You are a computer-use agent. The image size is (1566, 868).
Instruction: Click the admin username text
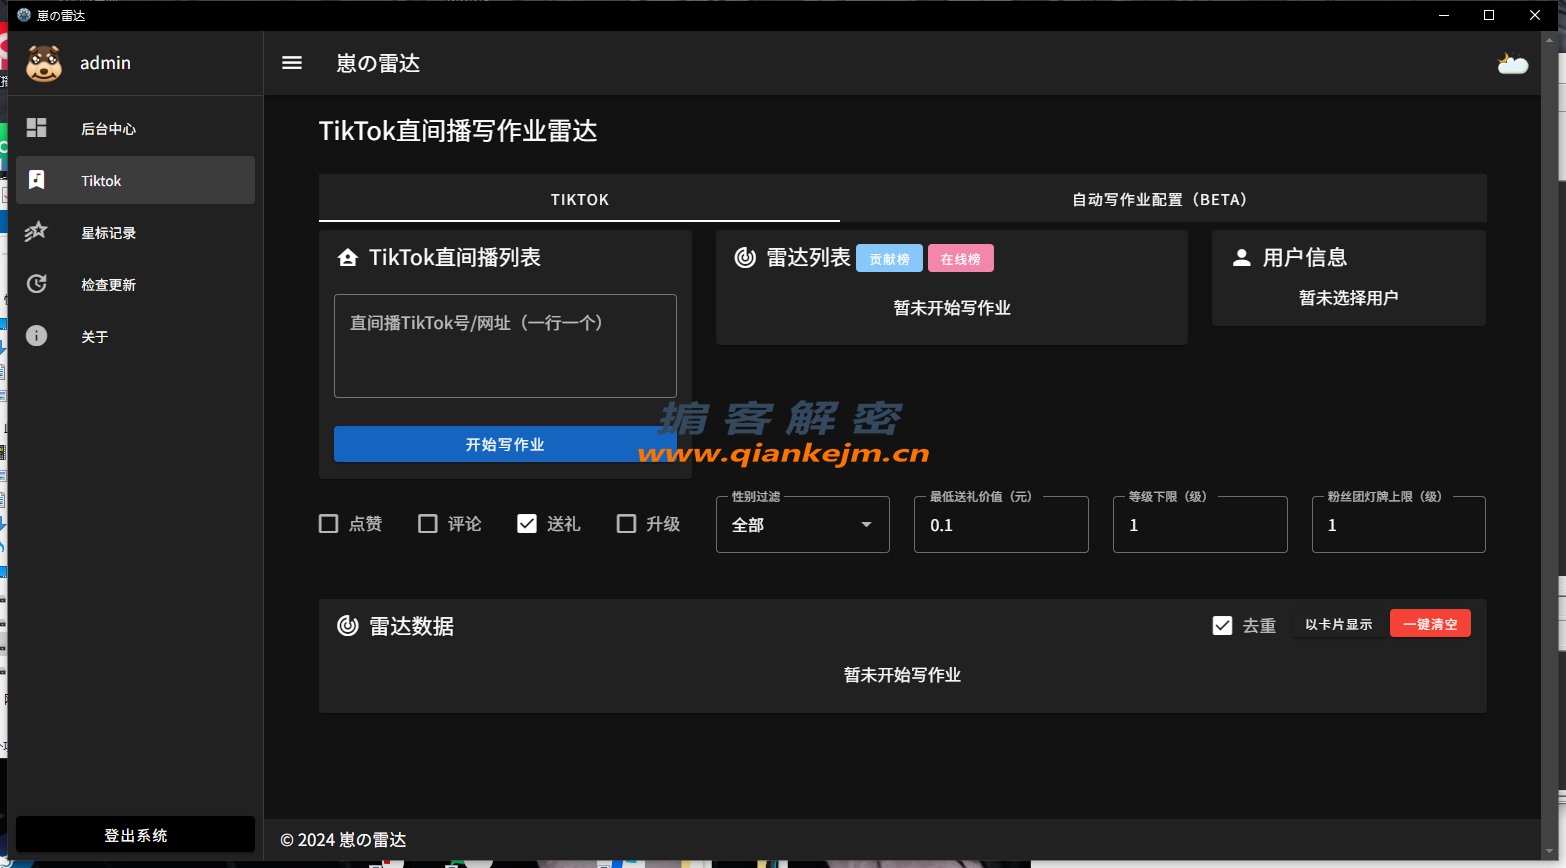(x=105, y=63)
